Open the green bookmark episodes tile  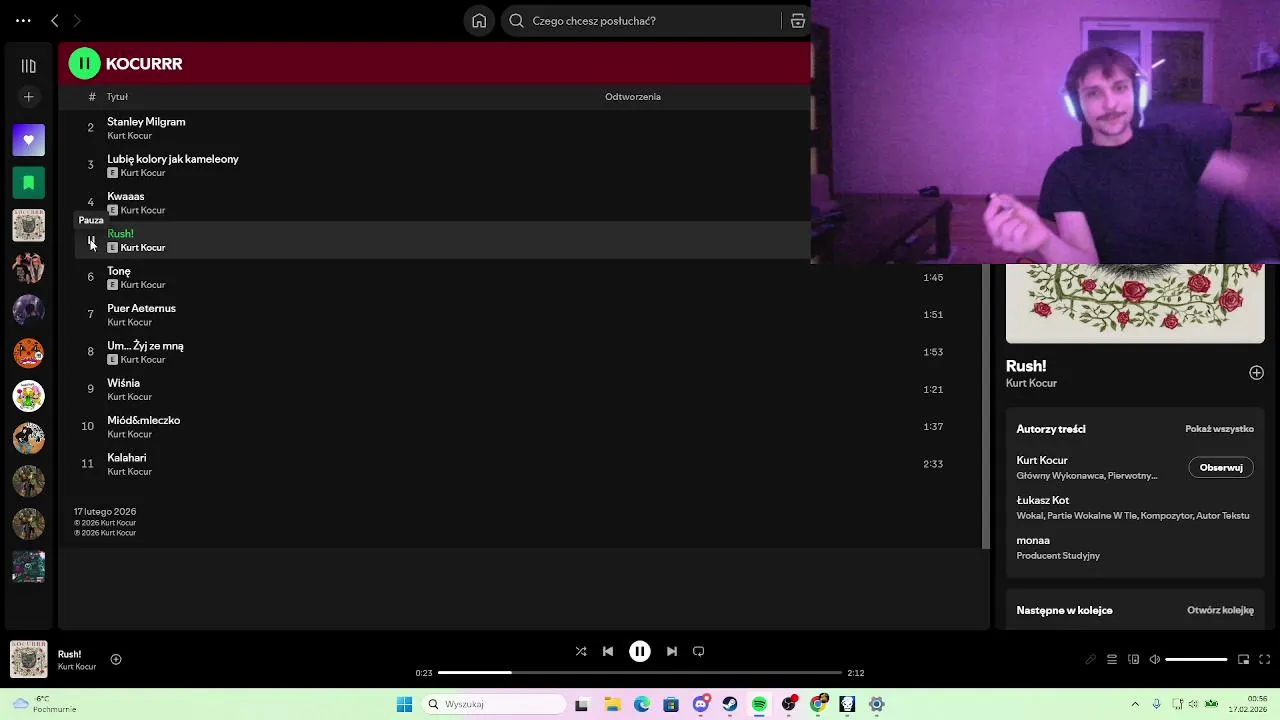tap(28, 182)
